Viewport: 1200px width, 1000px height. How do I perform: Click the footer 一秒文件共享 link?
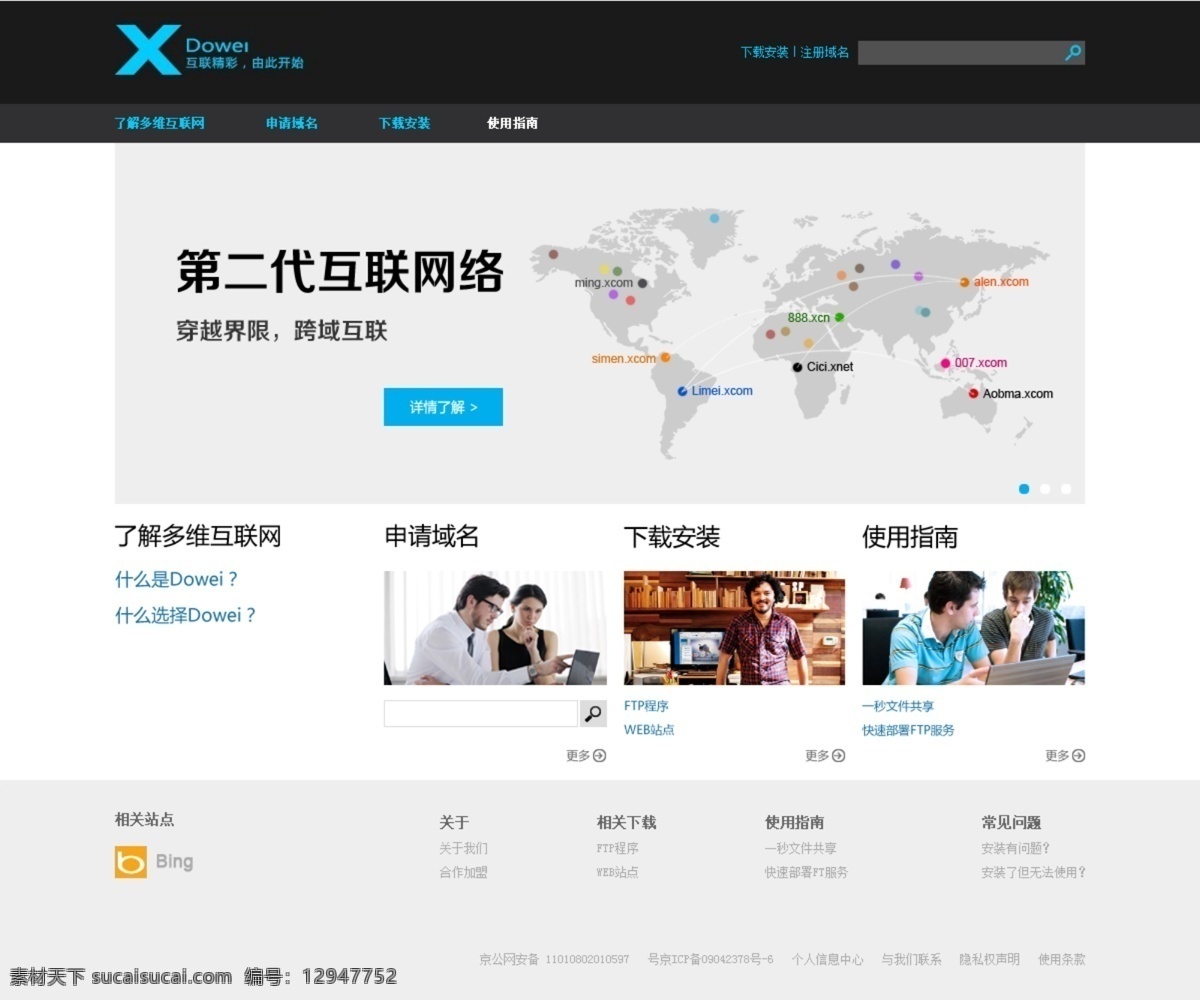pyautogui.click(x=801, y=848)
